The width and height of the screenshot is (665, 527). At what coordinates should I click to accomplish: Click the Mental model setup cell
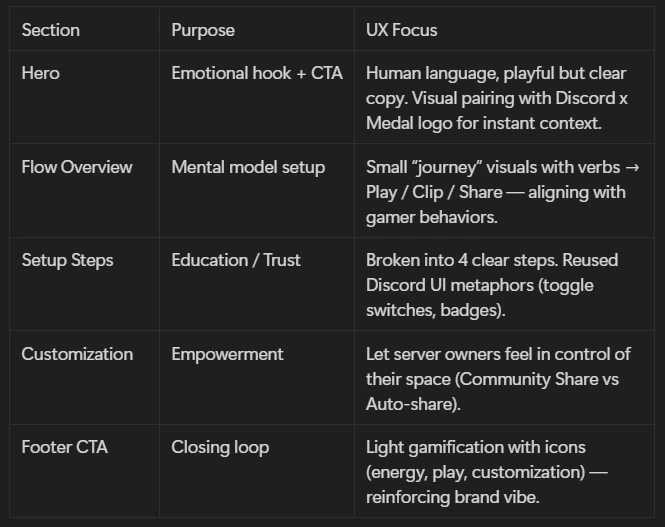coord(248,167)
